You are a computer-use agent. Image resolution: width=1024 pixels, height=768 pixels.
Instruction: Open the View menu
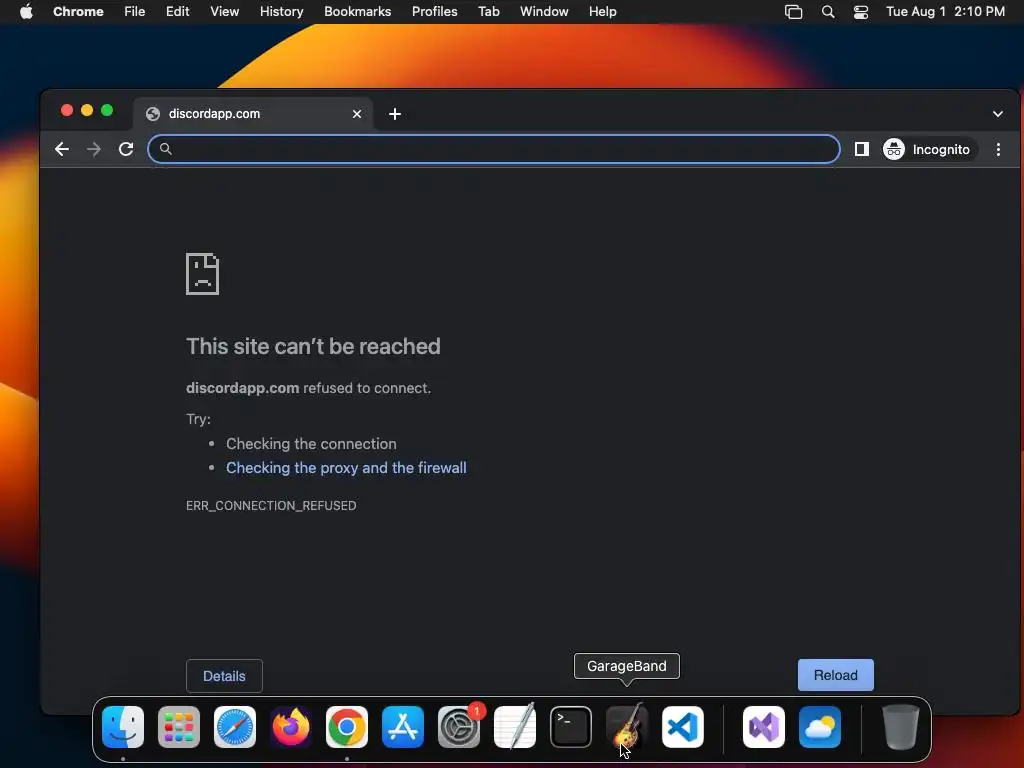pyautogui.click(x=224, y=11)
